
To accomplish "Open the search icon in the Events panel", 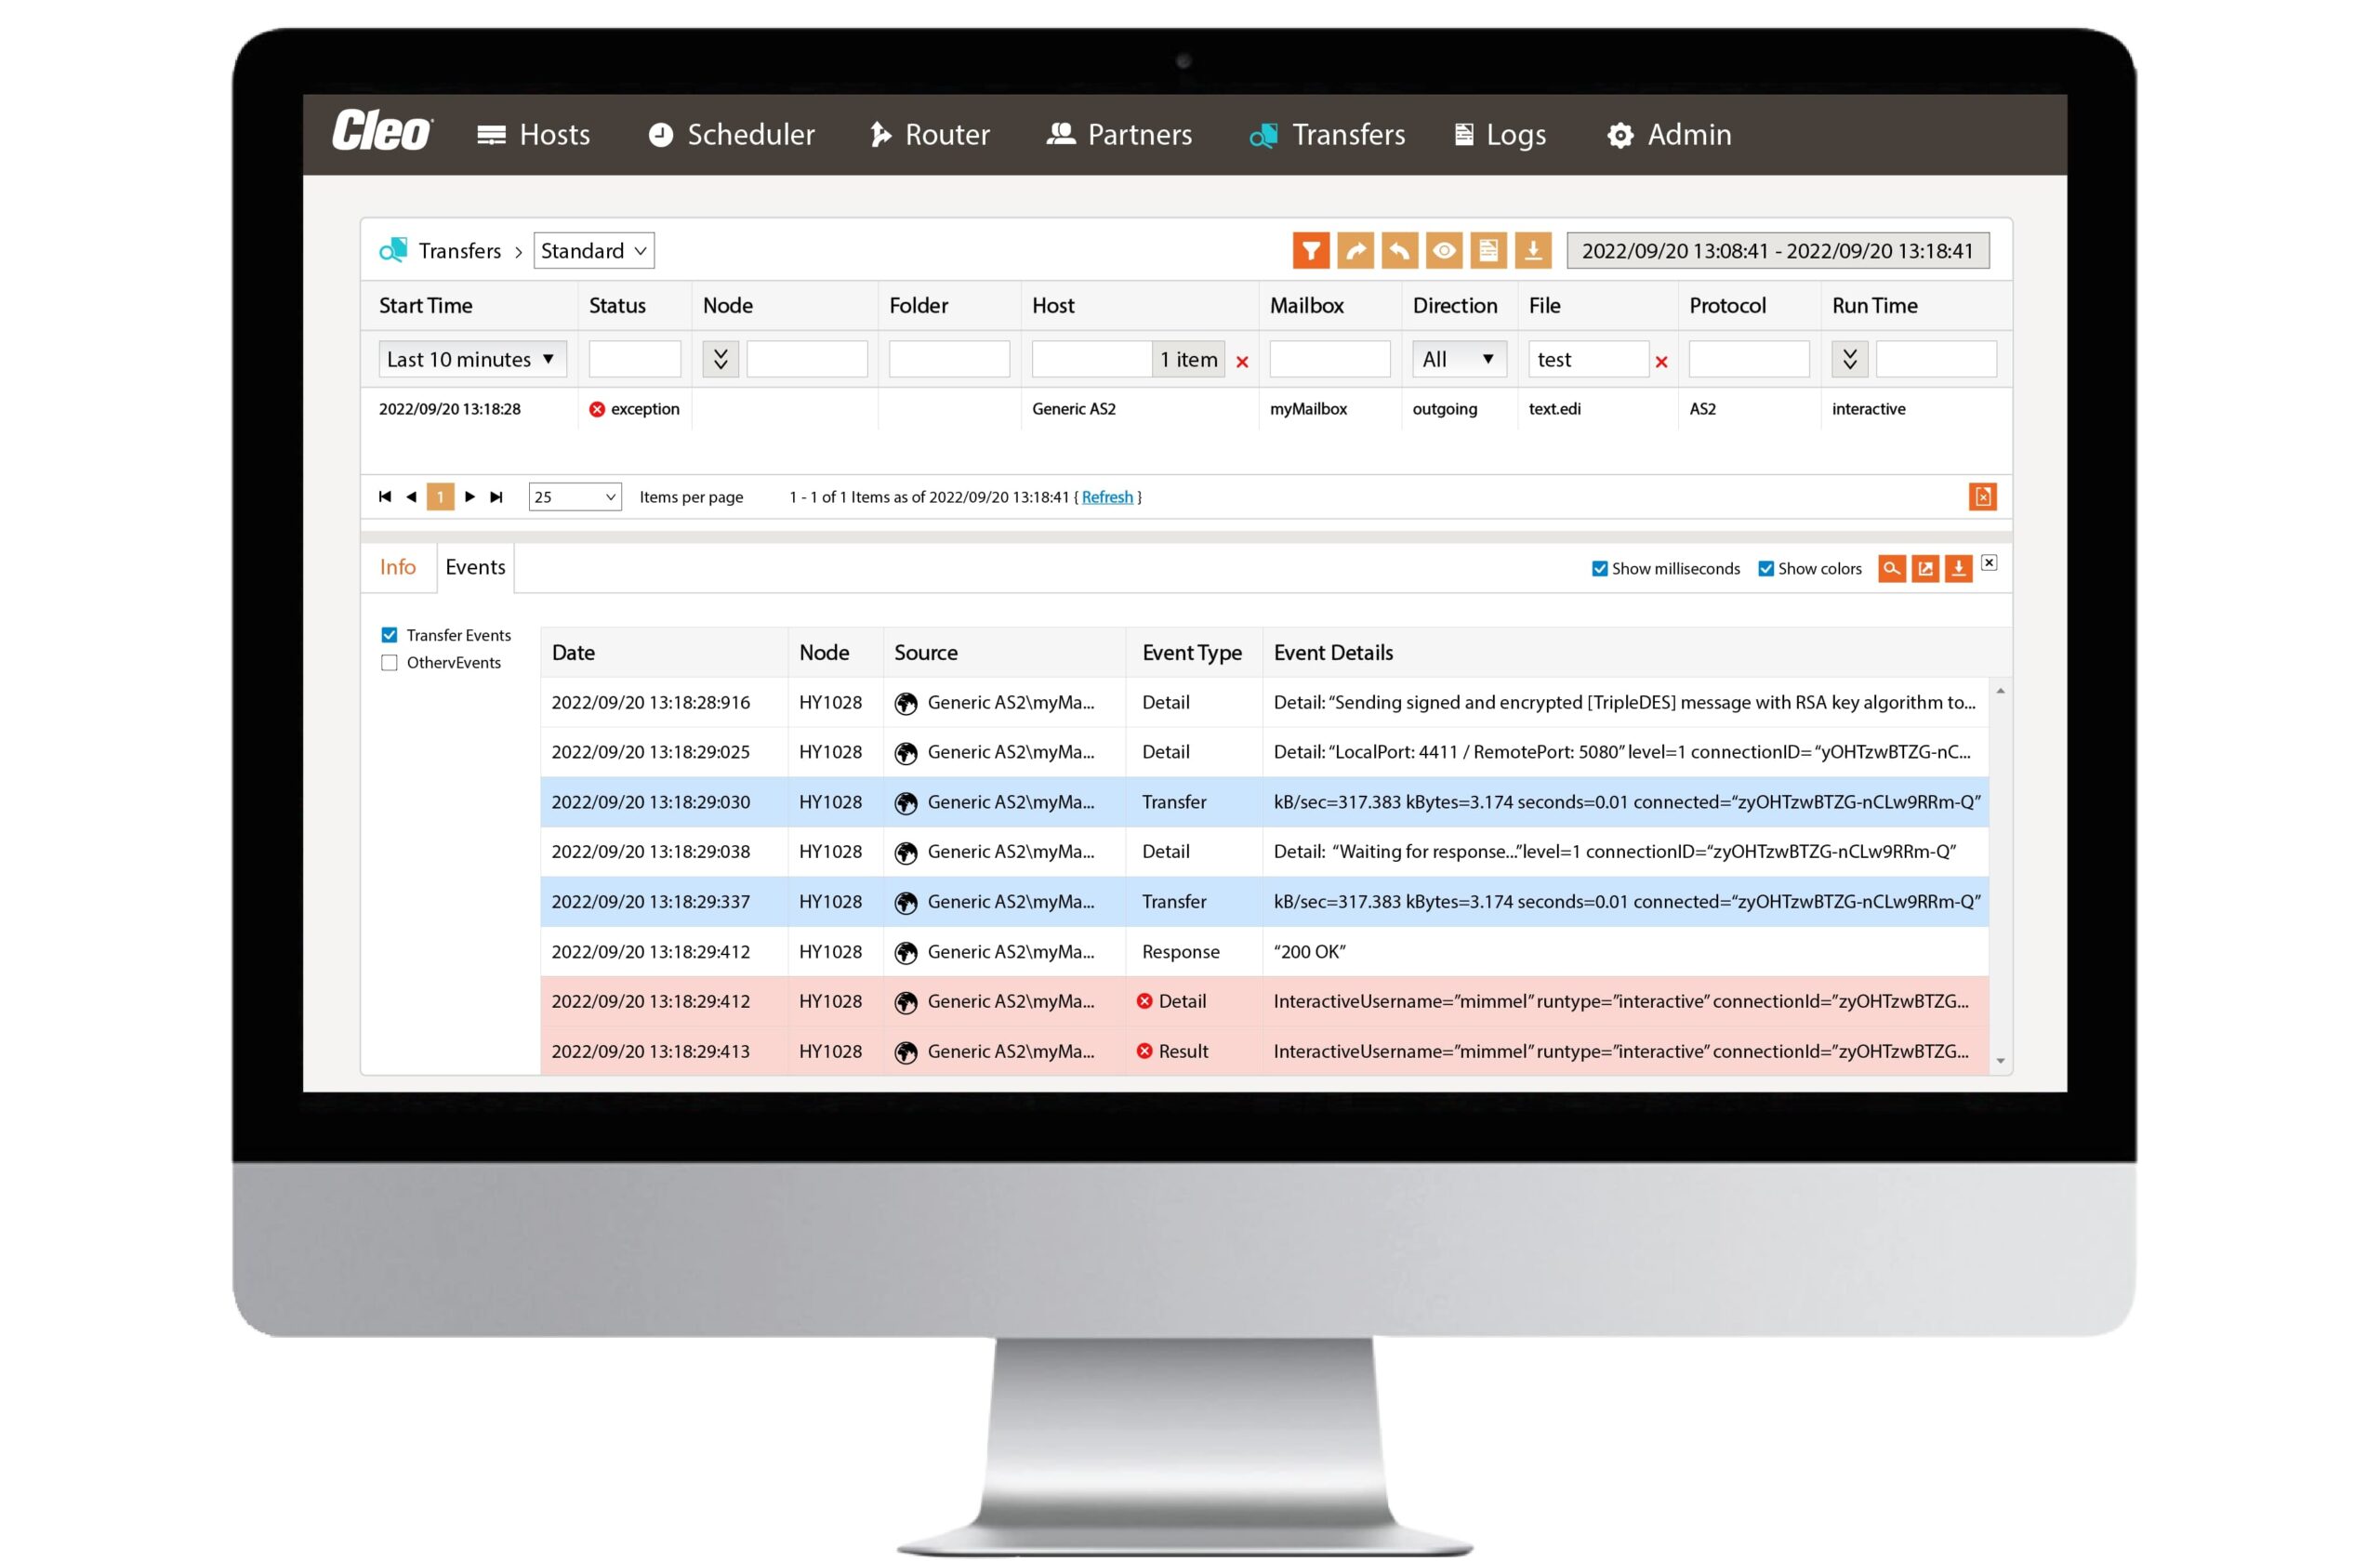I will (x=1892, y=568).
